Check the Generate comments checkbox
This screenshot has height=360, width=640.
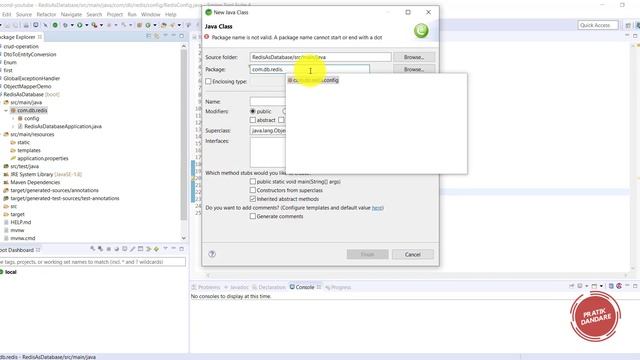[x=253, y=216]
